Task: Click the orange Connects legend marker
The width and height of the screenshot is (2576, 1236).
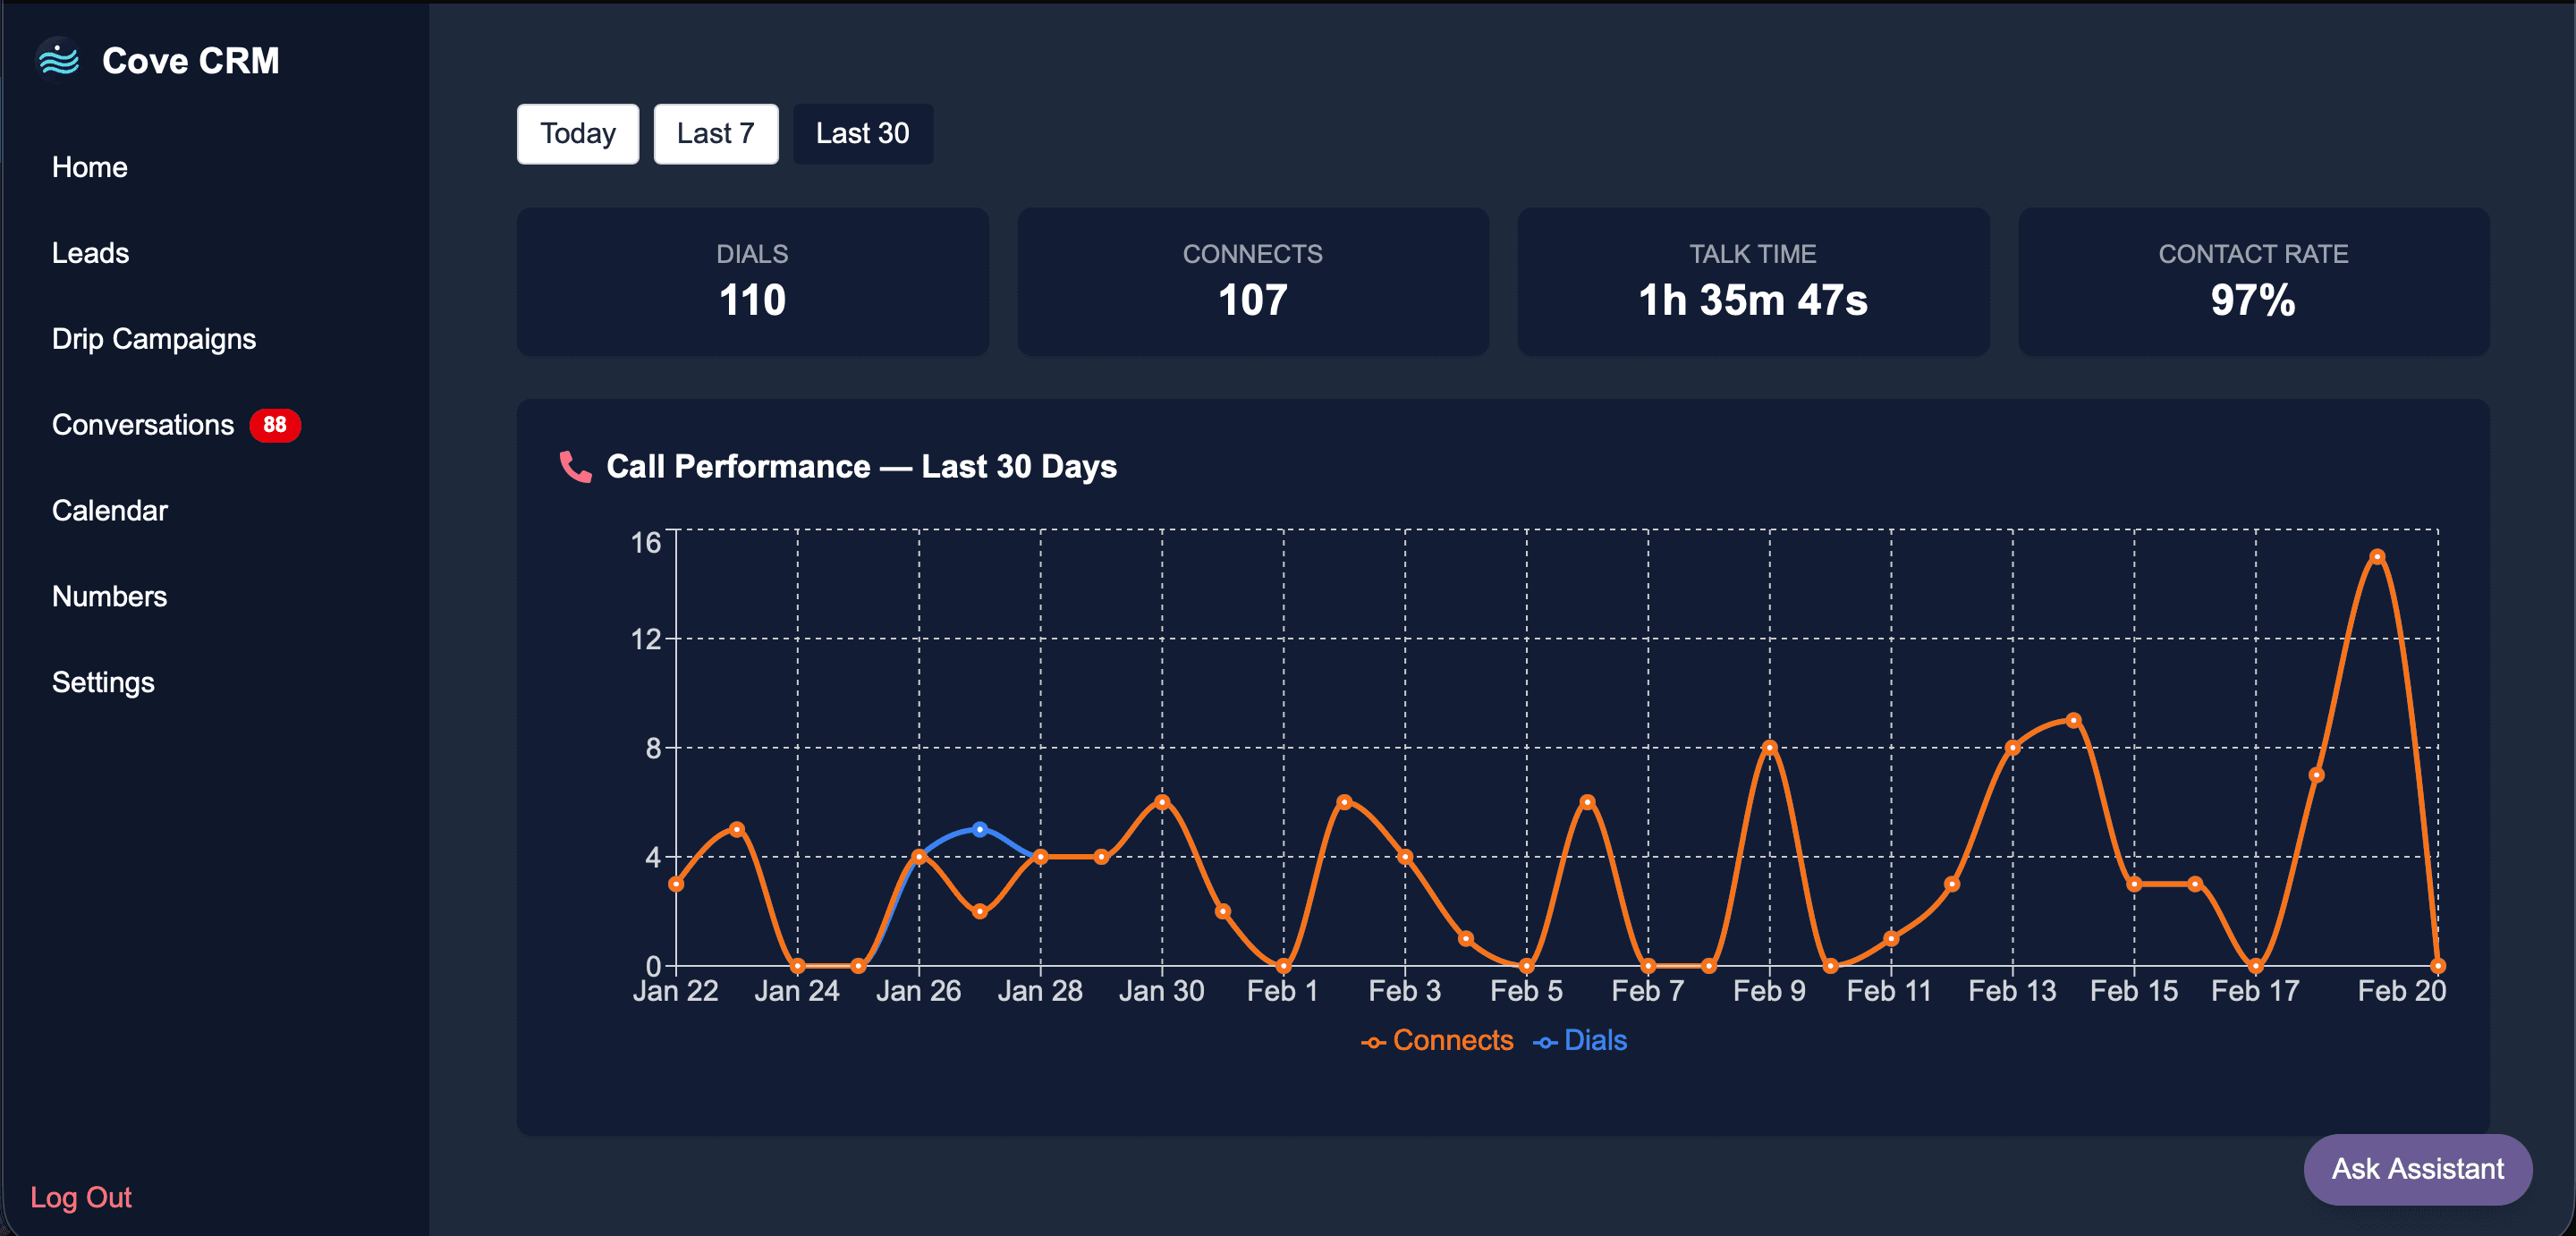Action: (1374, 1040)
